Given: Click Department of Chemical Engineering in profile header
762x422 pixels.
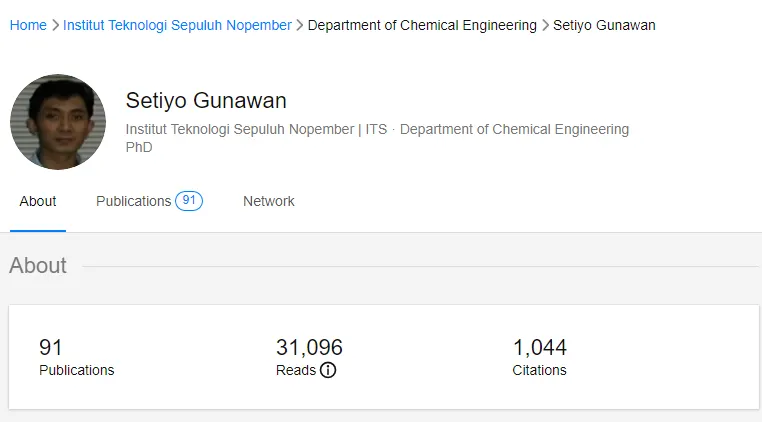Looking at the screenshot, I should (514, 129).
